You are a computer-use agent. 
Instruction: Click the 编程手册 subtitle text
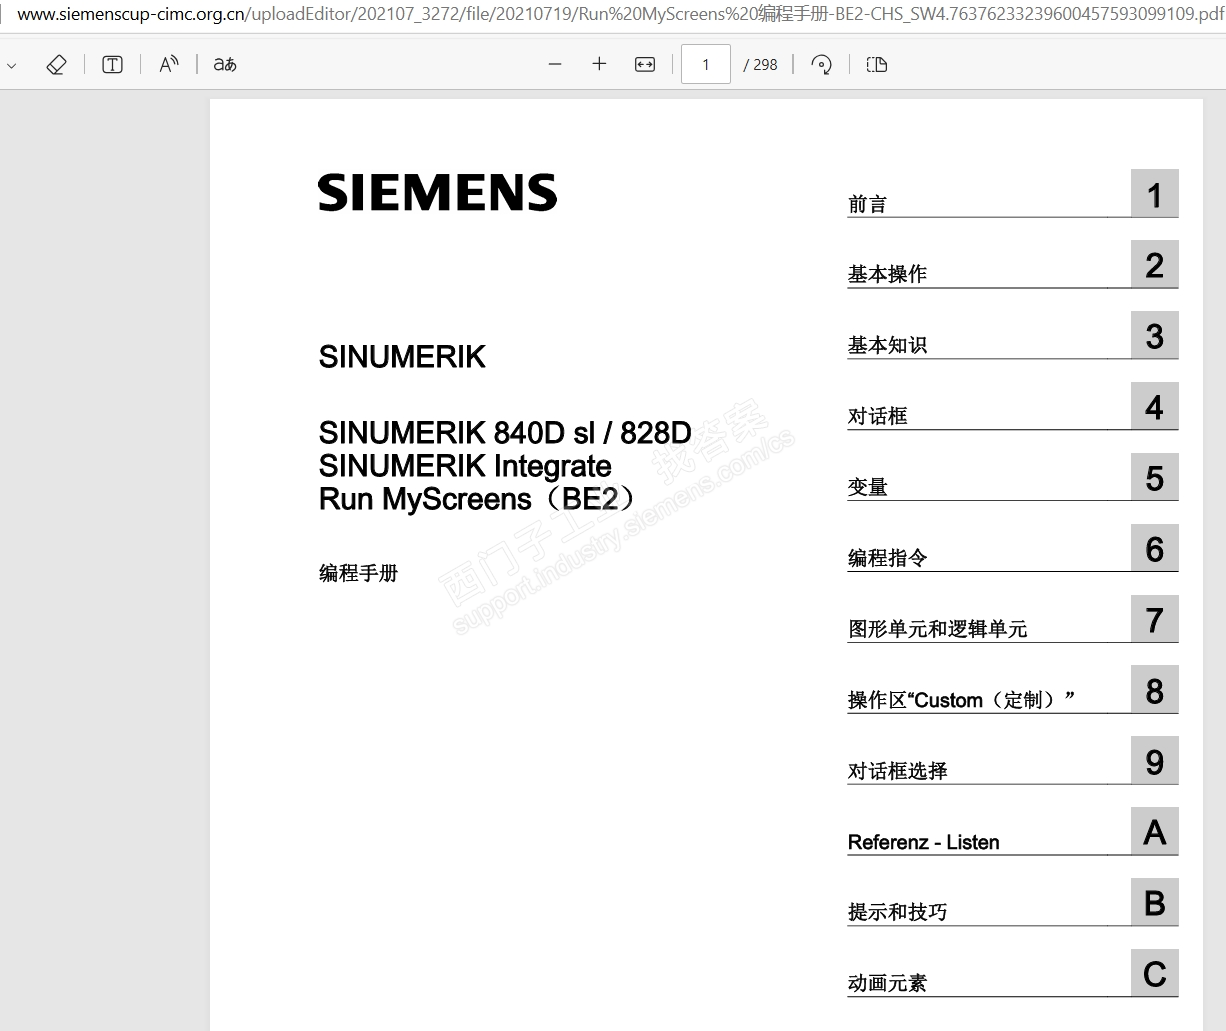coord(358,573)
